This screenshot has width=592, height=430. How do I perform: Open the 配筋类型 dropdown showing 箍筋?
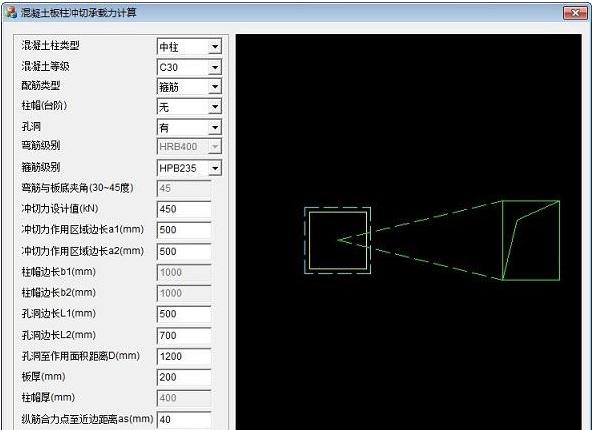click(189, 87)
